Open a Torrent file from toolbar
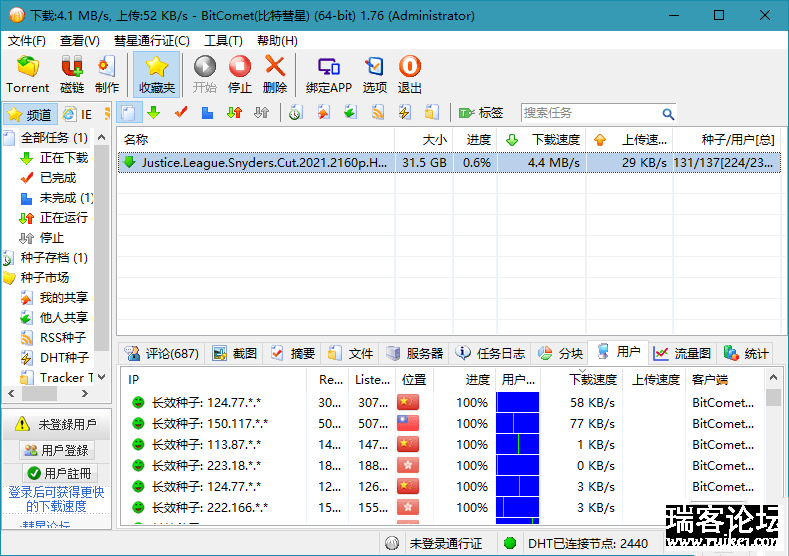789x556 pixels. tap(28, 74)
